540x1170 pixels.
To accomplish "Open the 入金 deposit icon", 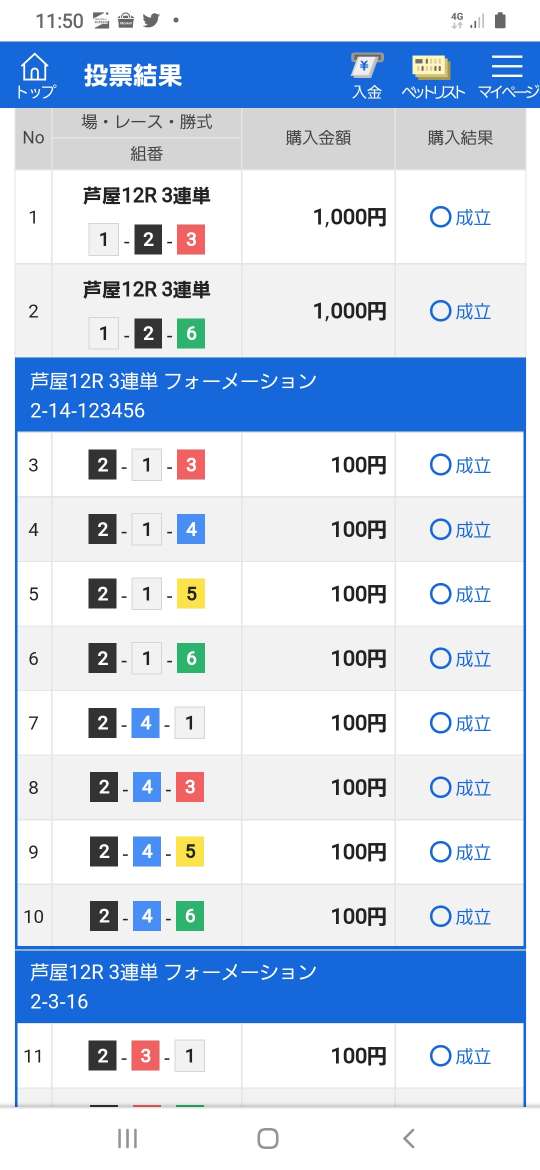I will coord(367,75).
